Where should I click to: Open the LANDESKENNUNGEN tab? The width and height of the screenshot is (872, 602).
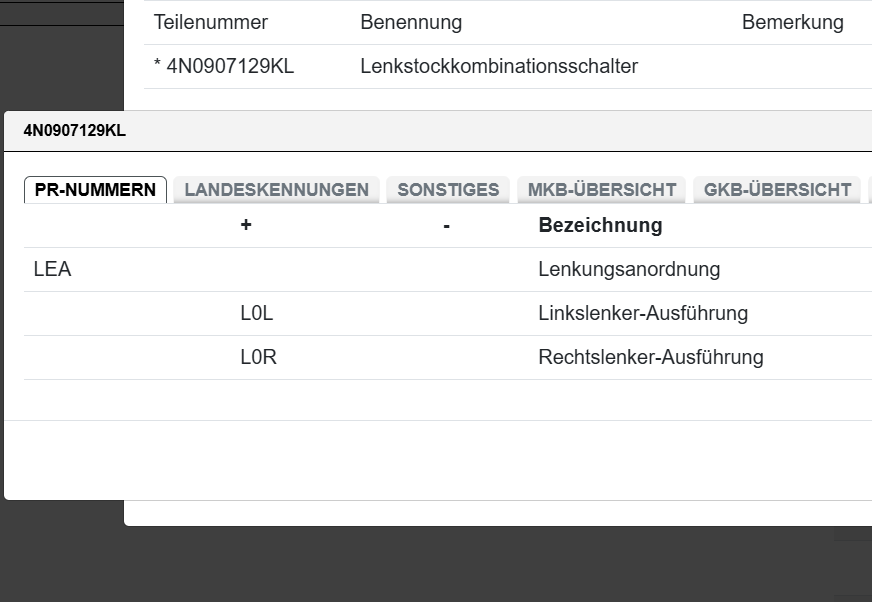(276, 190)
